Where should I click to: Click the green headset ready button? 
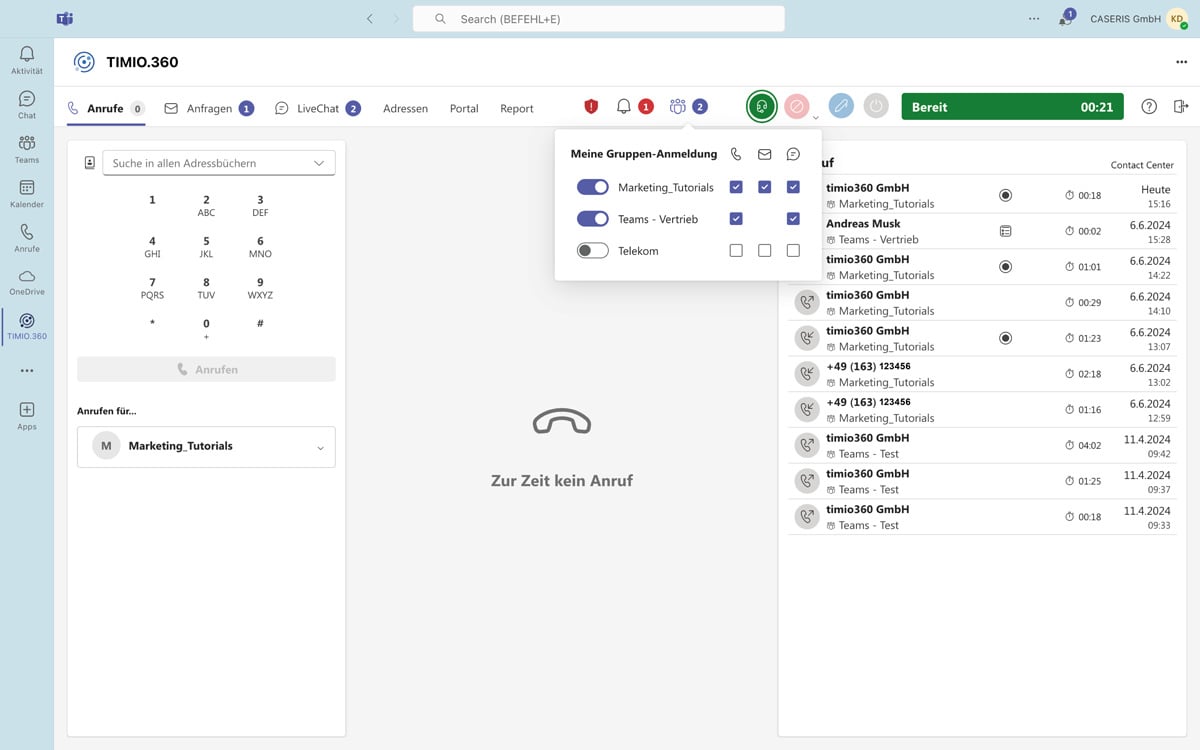[x=762, y=106]
